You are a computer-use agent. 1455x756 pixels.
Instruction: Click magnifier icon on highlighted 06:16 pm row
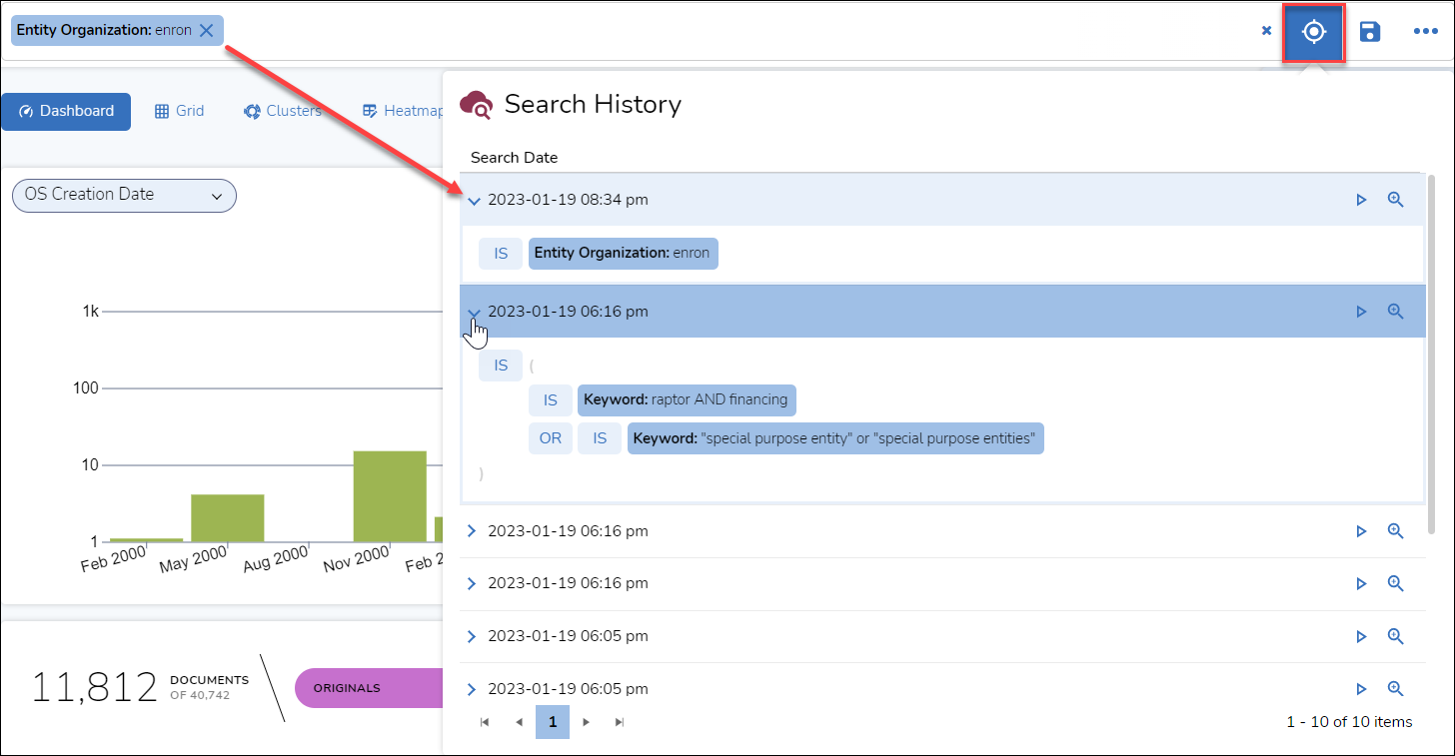pos(1396,311)
